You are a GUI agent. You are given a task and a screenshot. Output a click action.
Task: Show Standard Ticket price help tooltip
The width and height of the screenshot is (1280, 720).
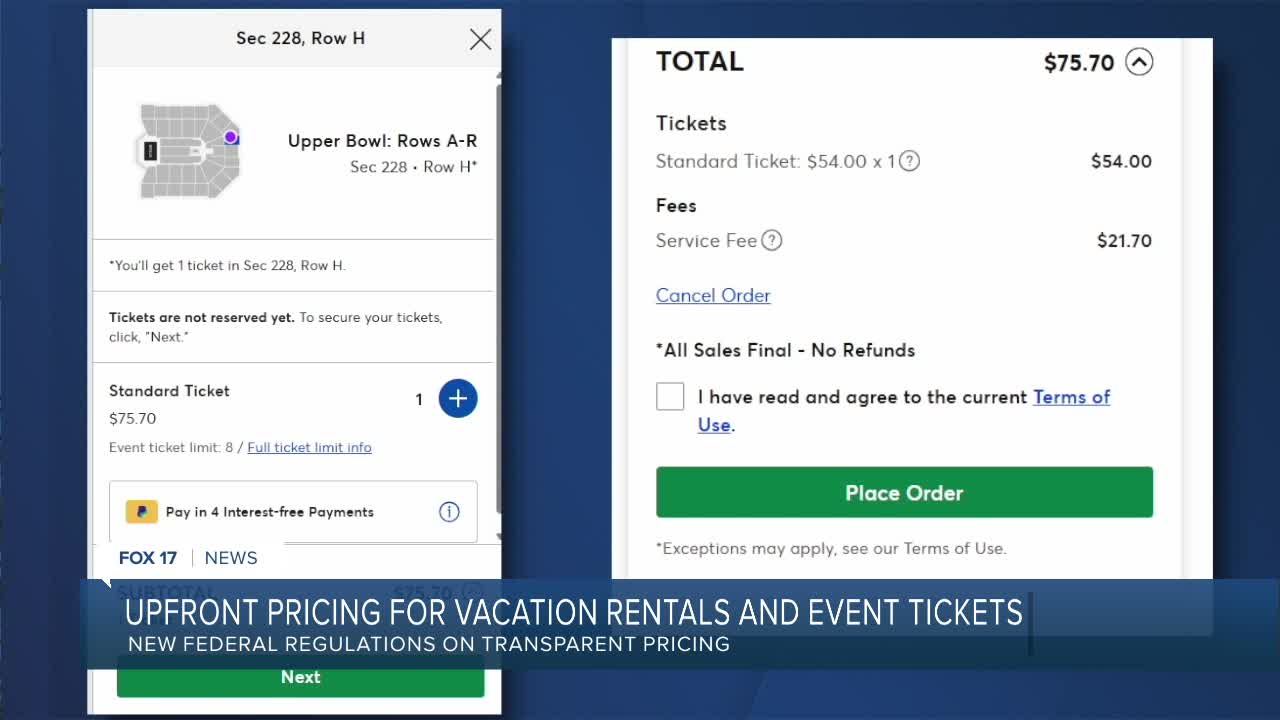point(909,161)
